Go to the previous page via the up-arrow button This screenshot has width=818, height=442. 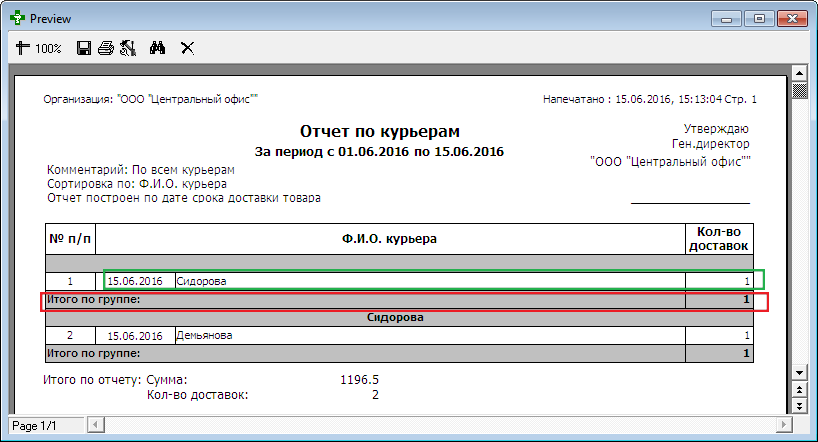(x=799, y=390)
